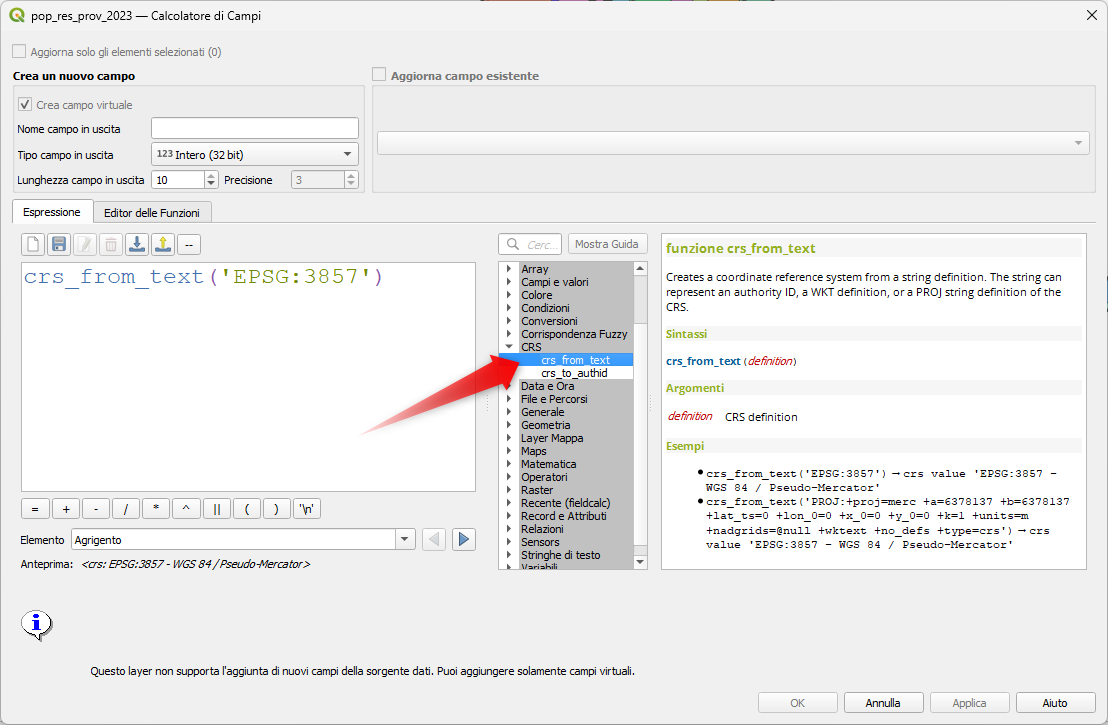Open the existing field selection dropdown

733,143
